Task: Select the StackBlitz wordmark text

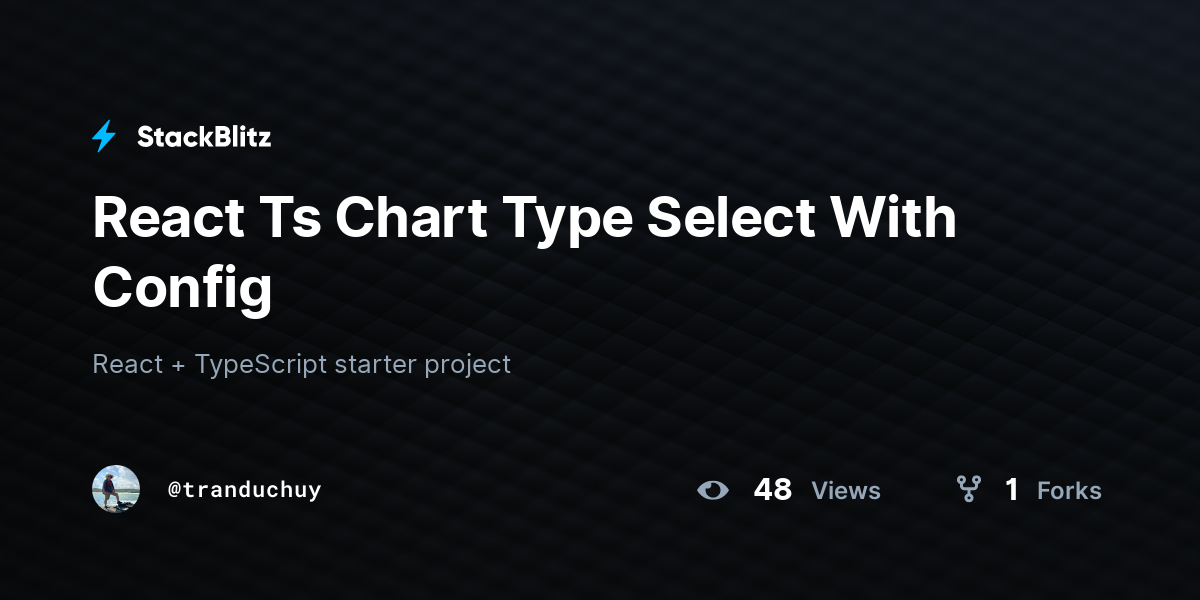Action: point(204,137)
